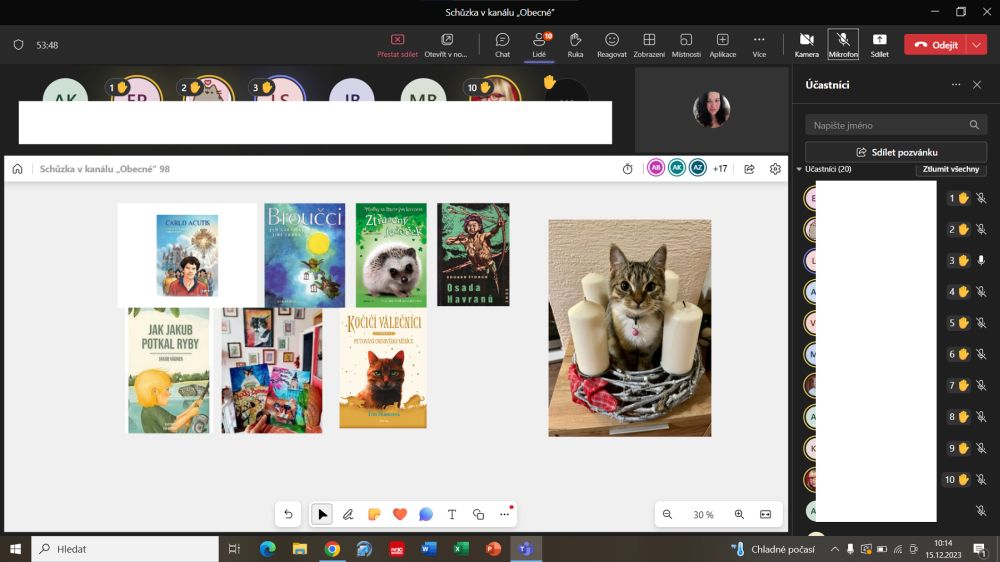
Task: Focus the Napište jméno search field
Action: click(896, 125)
